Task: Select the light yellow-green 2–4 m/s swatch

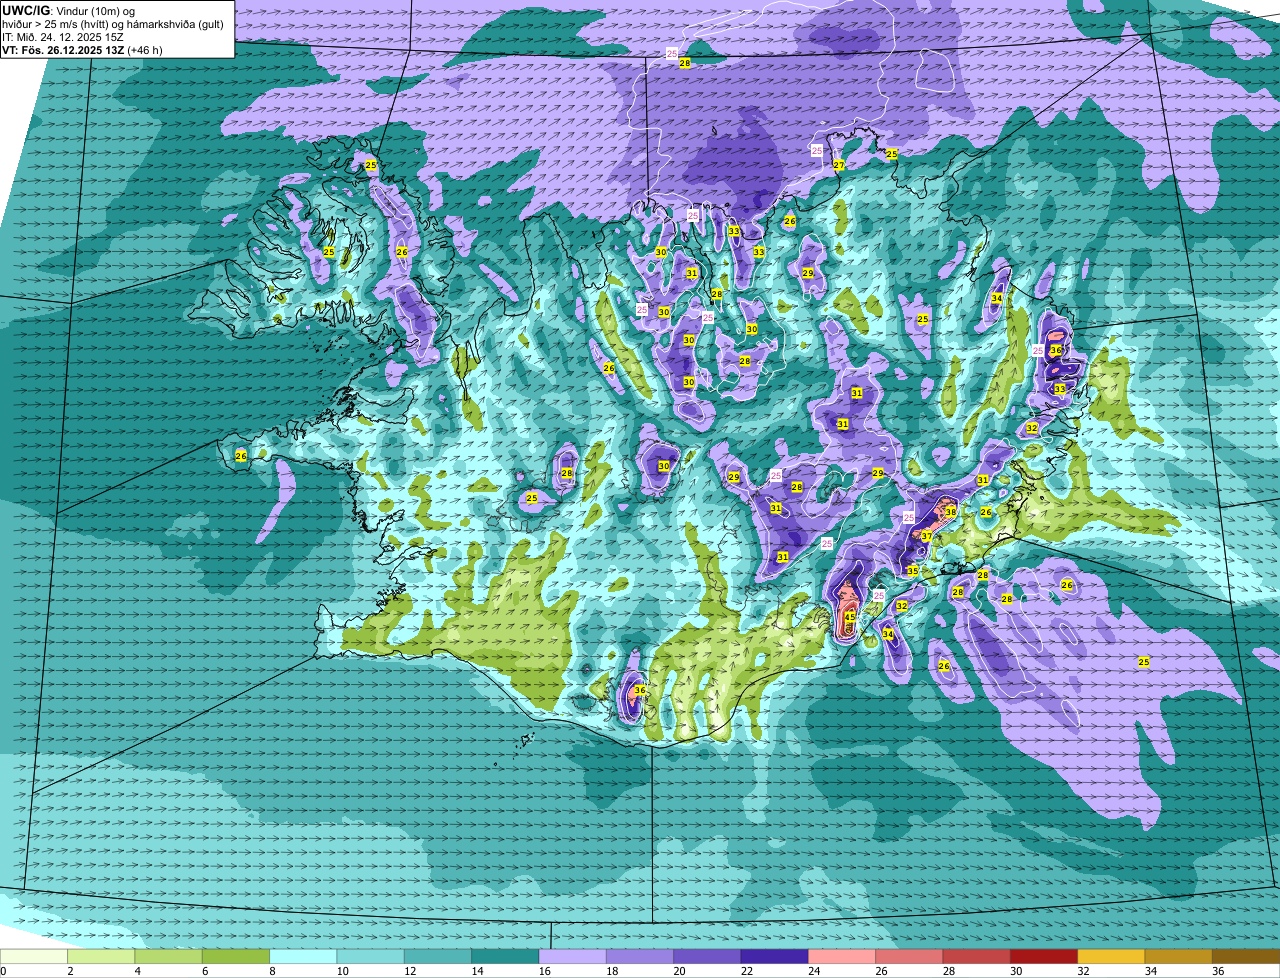Action: [101, 956]
